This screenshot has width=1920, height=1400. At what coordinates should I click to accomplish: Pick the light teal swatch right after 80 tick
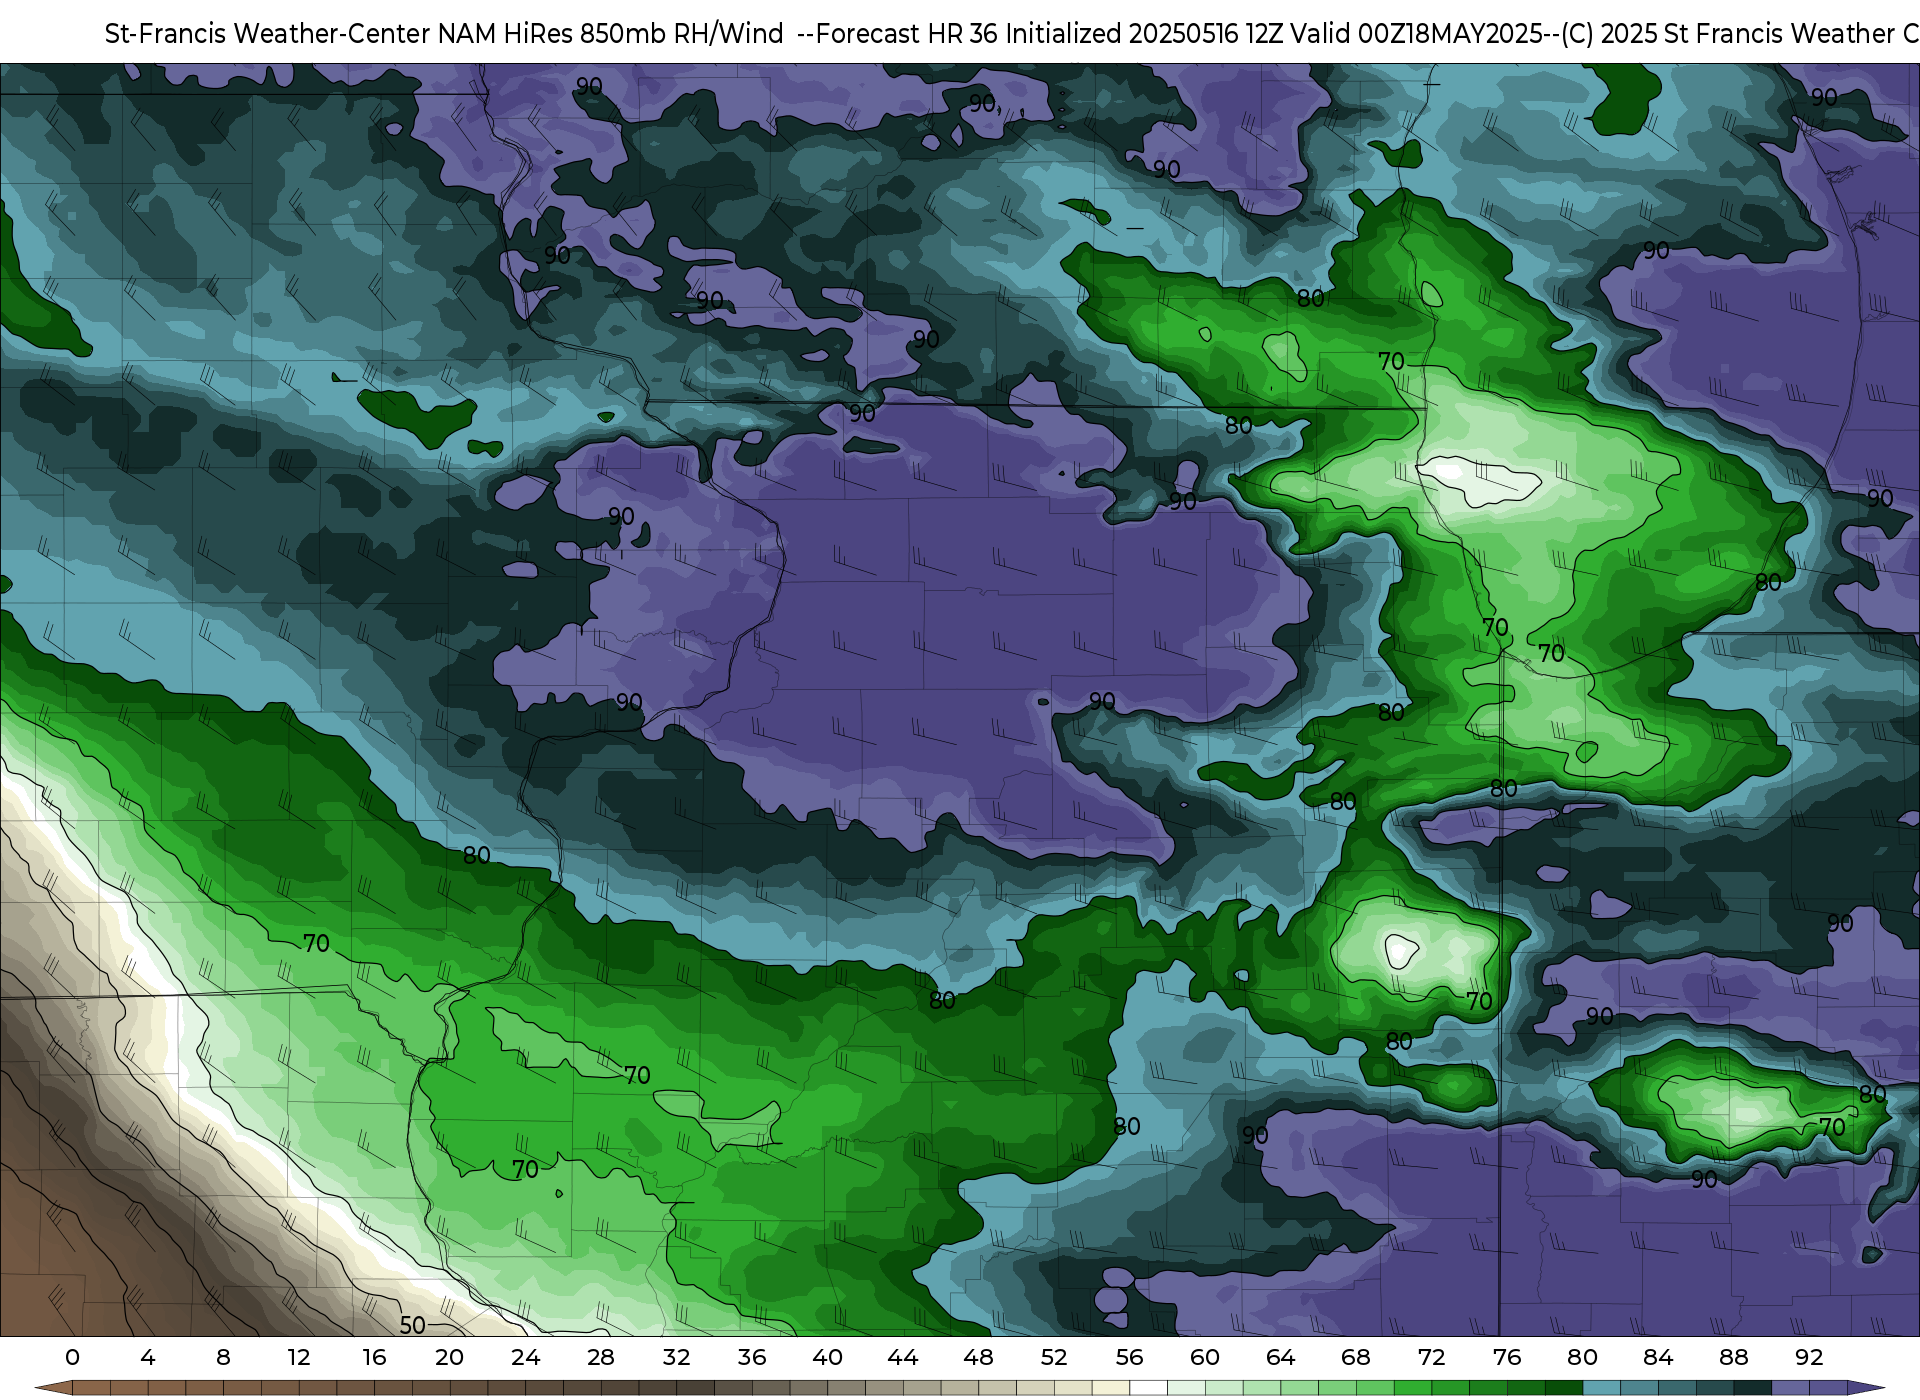point(1601,1388)
